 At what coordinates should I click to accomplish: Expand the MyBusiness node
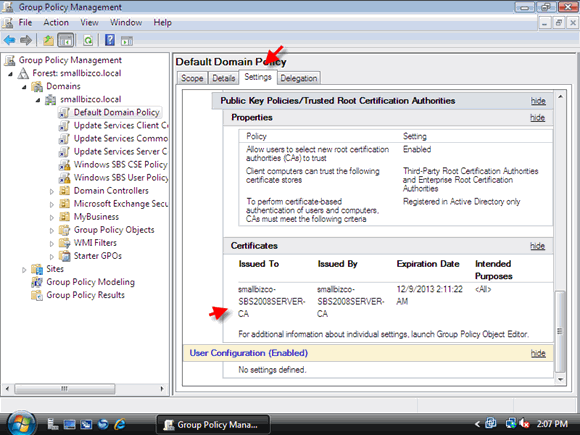point(52,217)
